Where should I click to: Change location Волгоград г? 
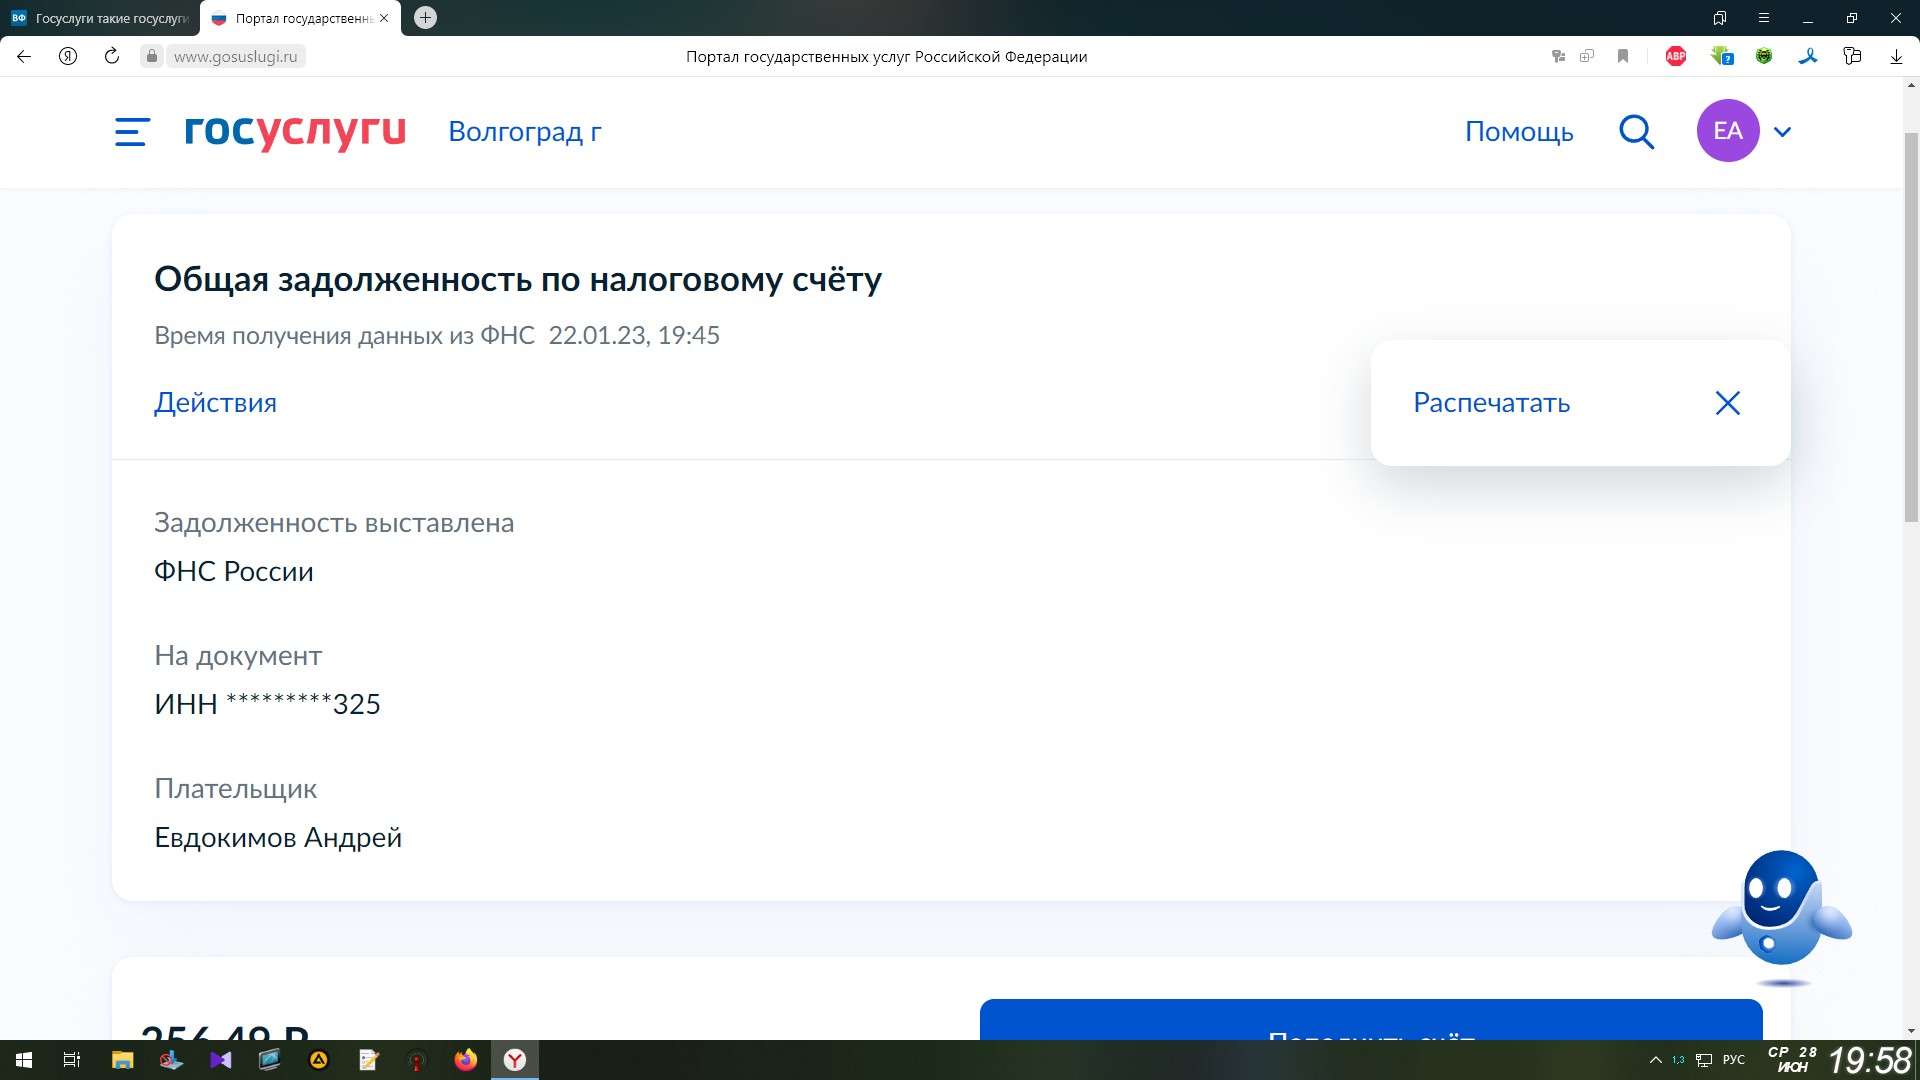pos(524,132)
